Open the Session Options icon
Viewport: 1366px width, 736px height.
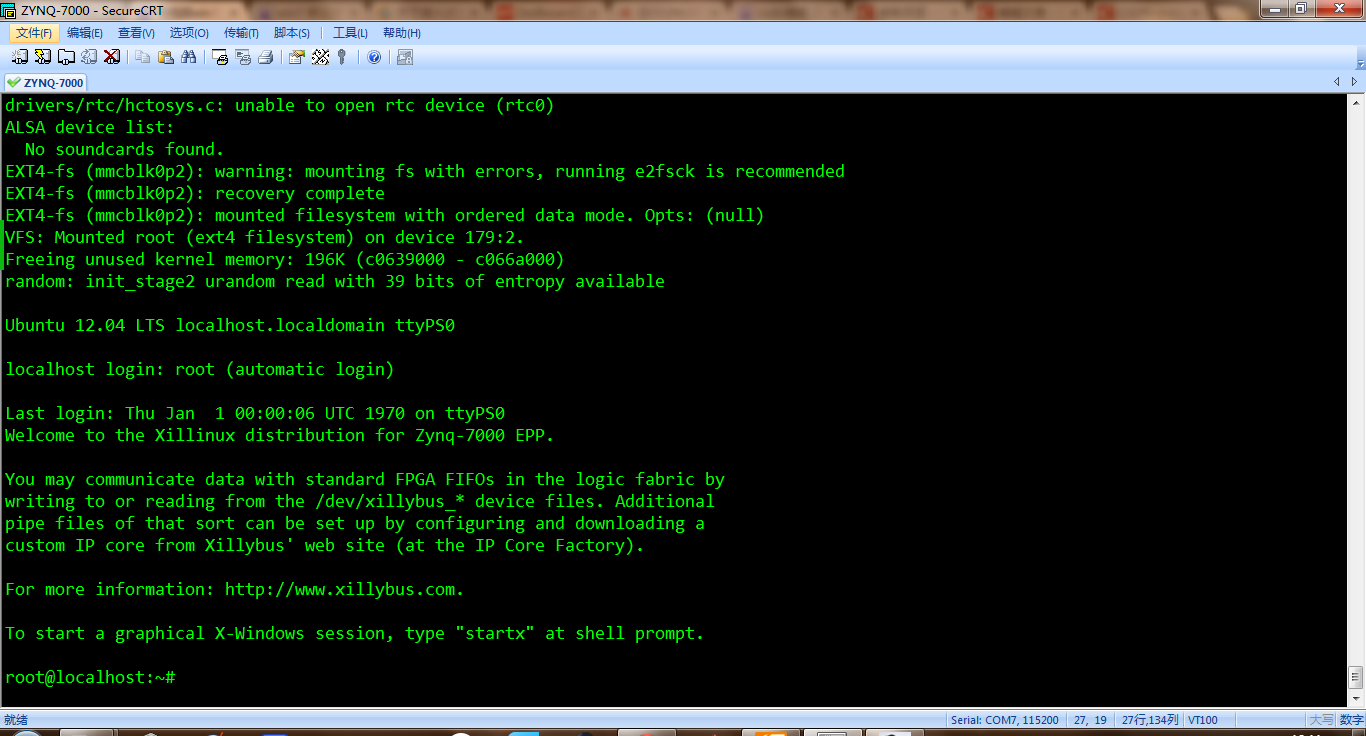point(297,57)
